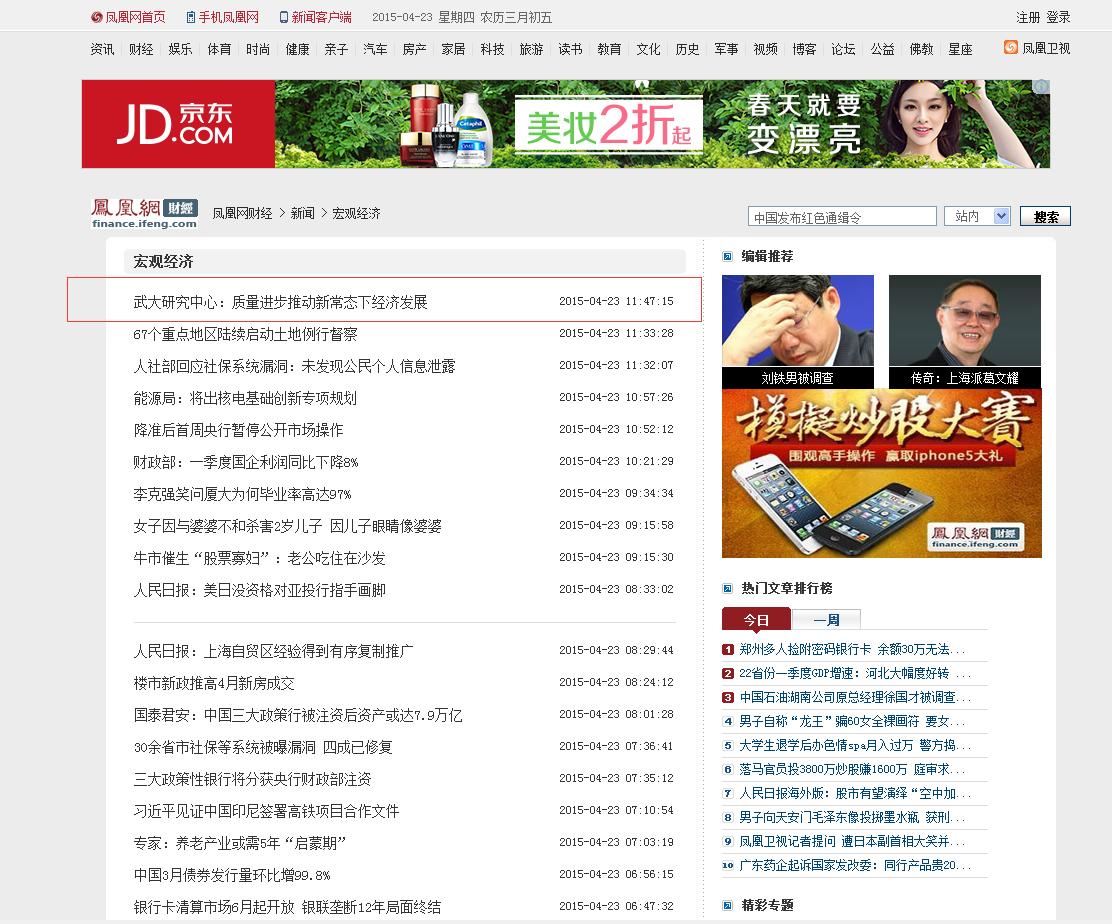Click the 模拟炒股大赛 iPhone banner
This screenshot has width=1112, height=924.
point(881,473)
